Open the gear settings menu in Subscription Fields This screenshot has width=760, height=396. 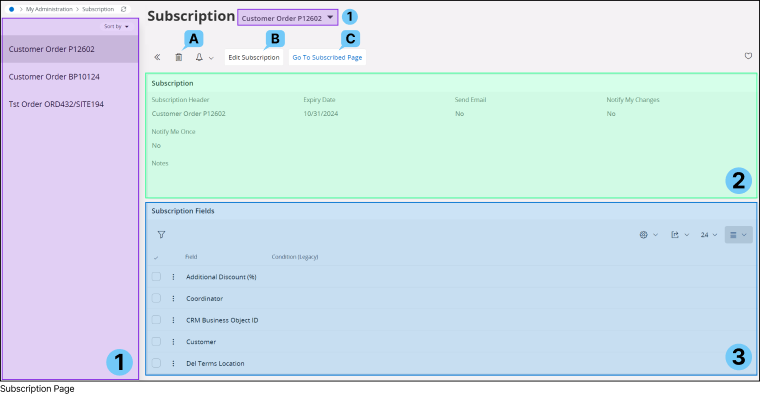click(644, 235)
